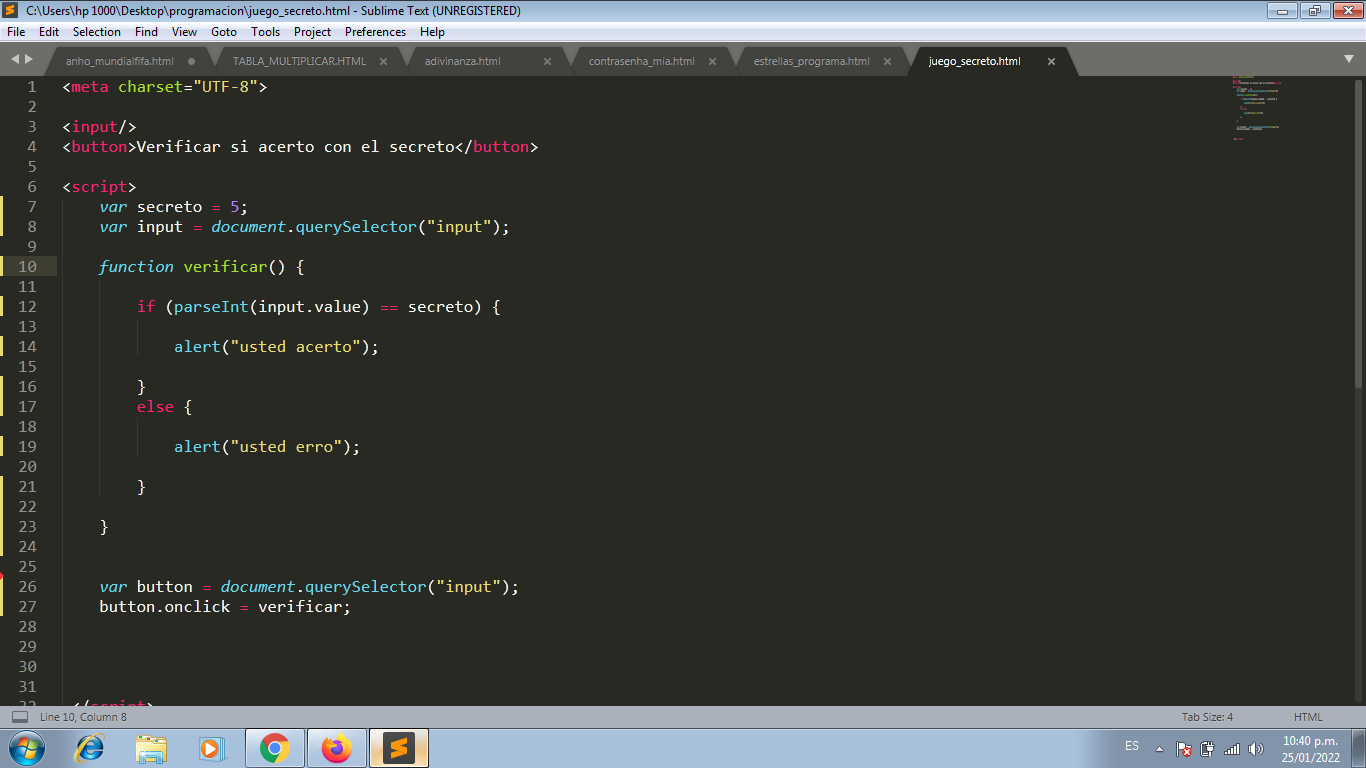The image size is (1366, 768).
Task: Click the "var button = document.querySelector" line
Action: coord(309,587)
